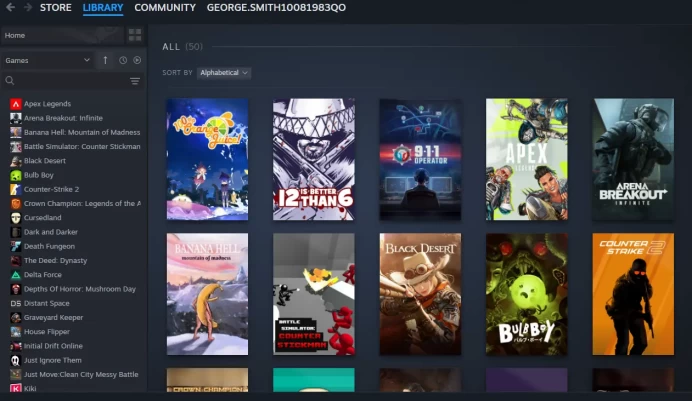Open the Arena Breakout Infinite cover
Image resolution: width=692 pixels, height=401 pixels.
[633, 159]
